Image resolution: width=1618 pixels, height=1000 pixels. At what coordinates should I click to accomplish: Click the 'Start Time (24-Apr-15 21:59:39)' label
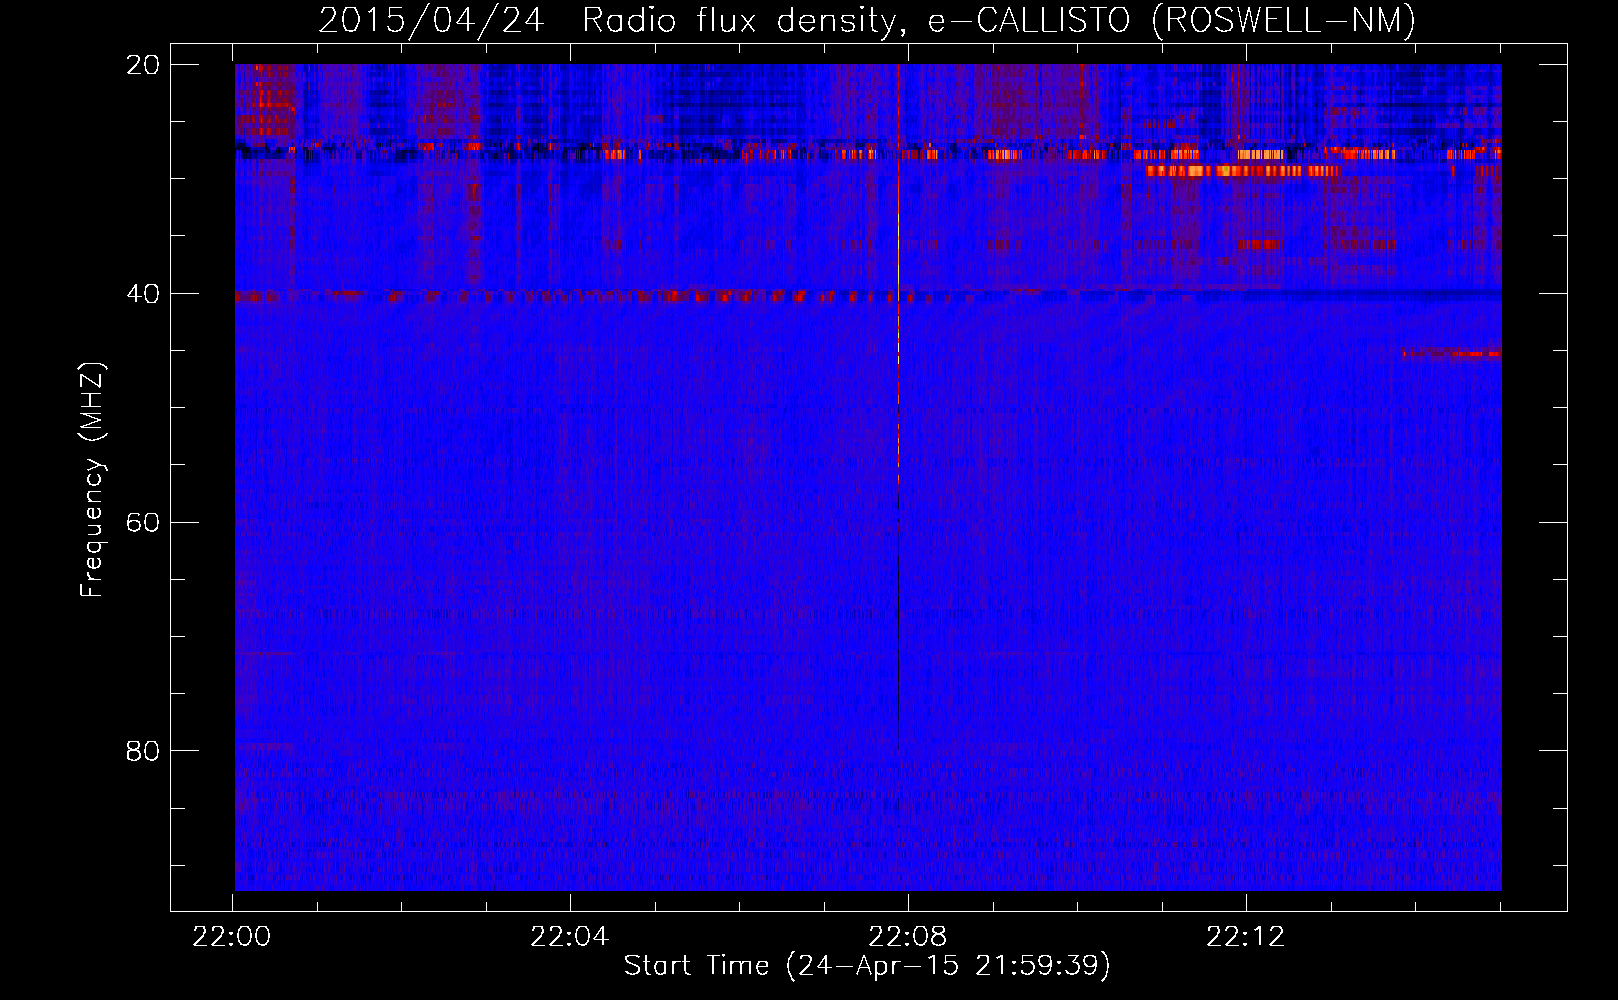867,966
